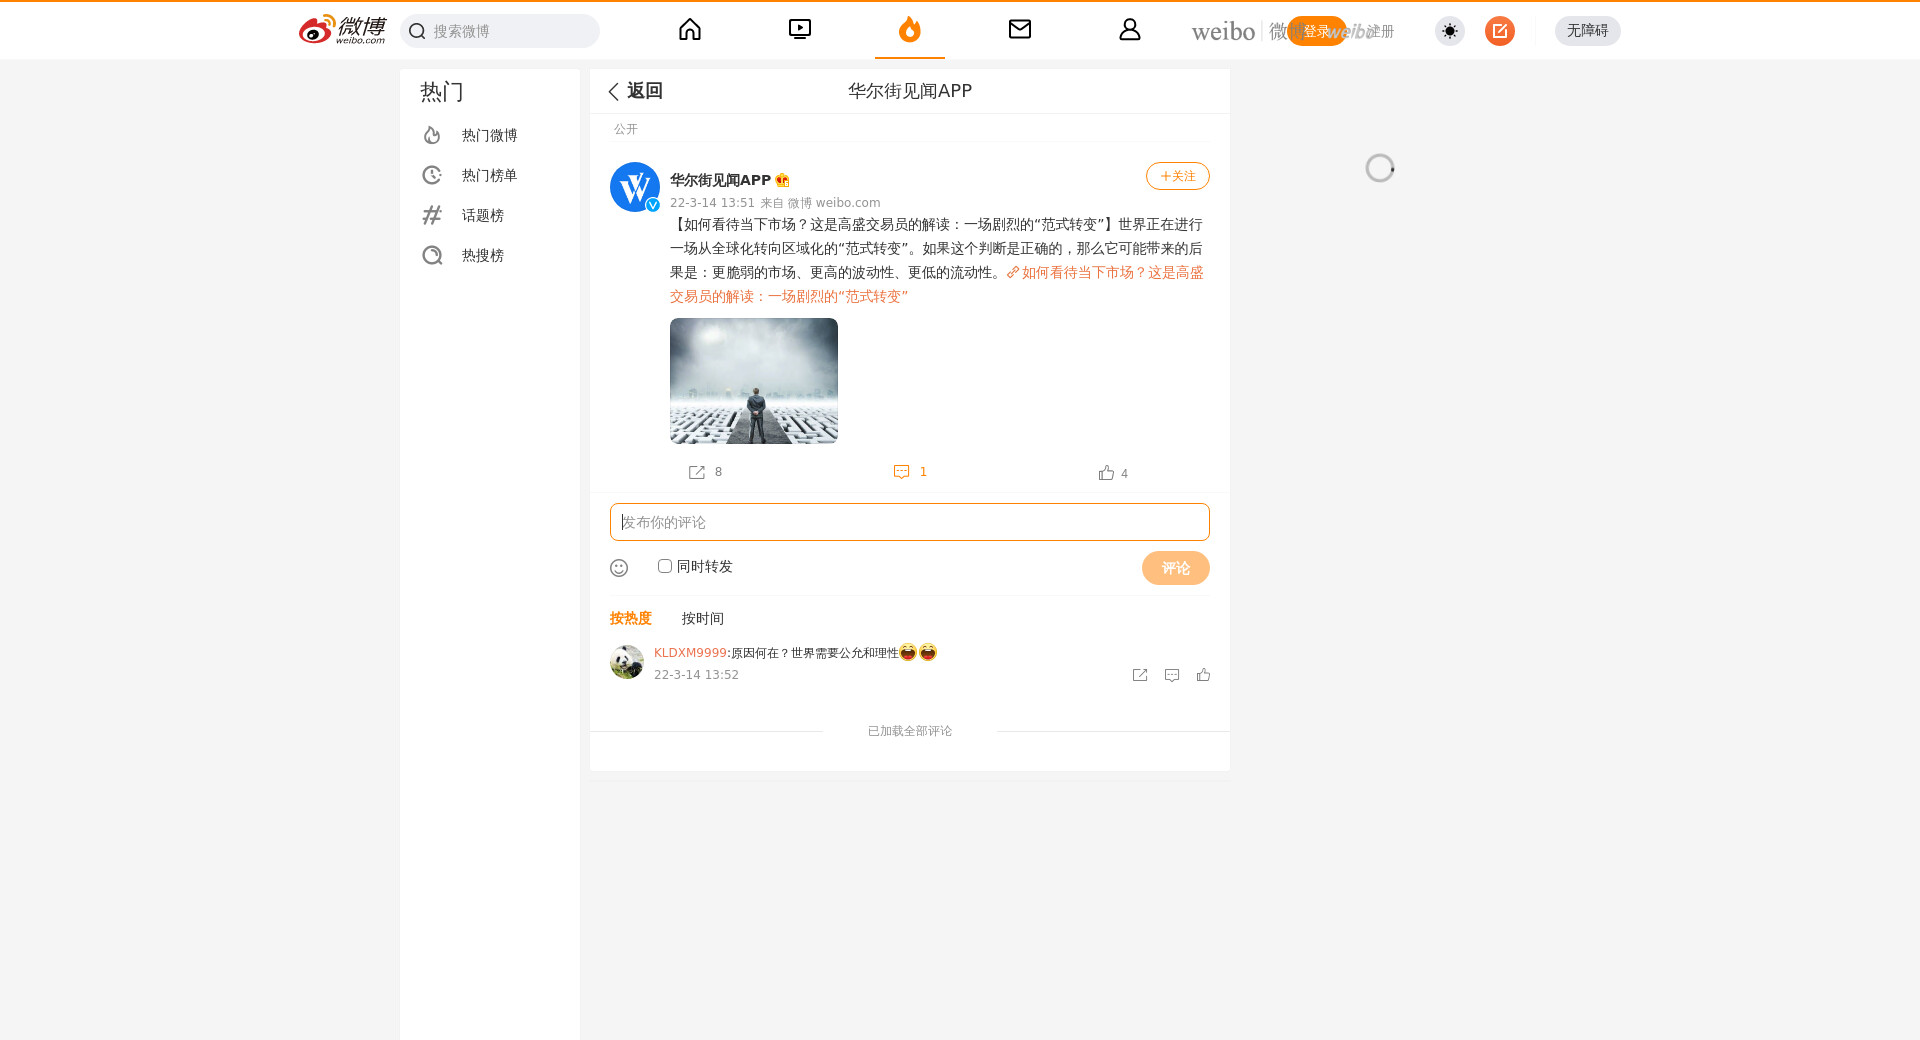
Task: Toggle dark mode with sun icon
Action: click(1449, 31)
